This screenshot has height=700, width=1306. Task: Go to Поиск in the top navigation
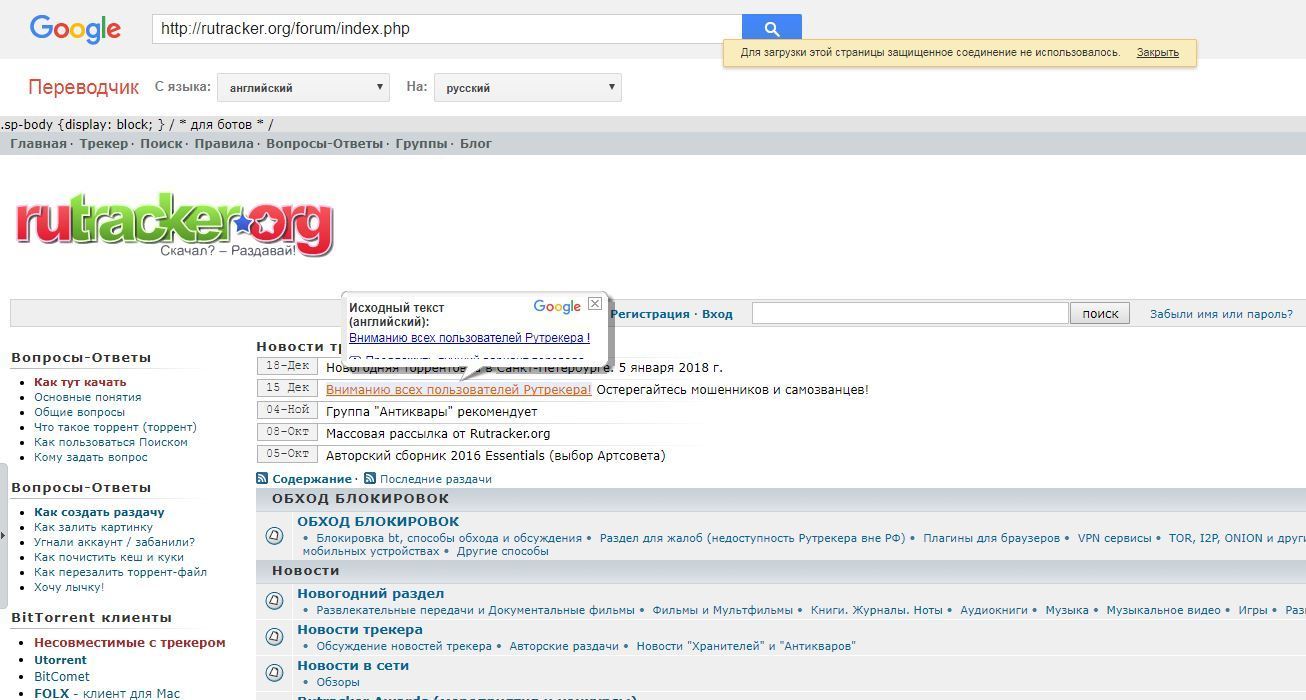tap(161, 144)
